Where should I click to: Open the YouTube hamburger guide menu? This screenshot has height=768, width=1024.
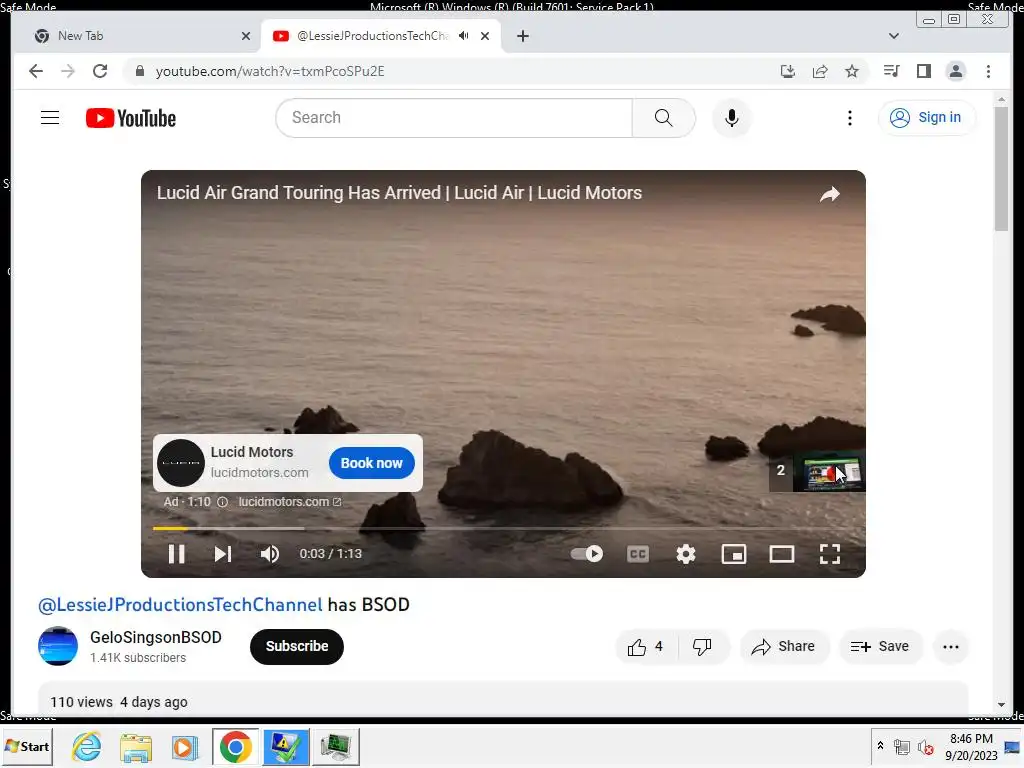pyautogui.click(x=50, y=118)
